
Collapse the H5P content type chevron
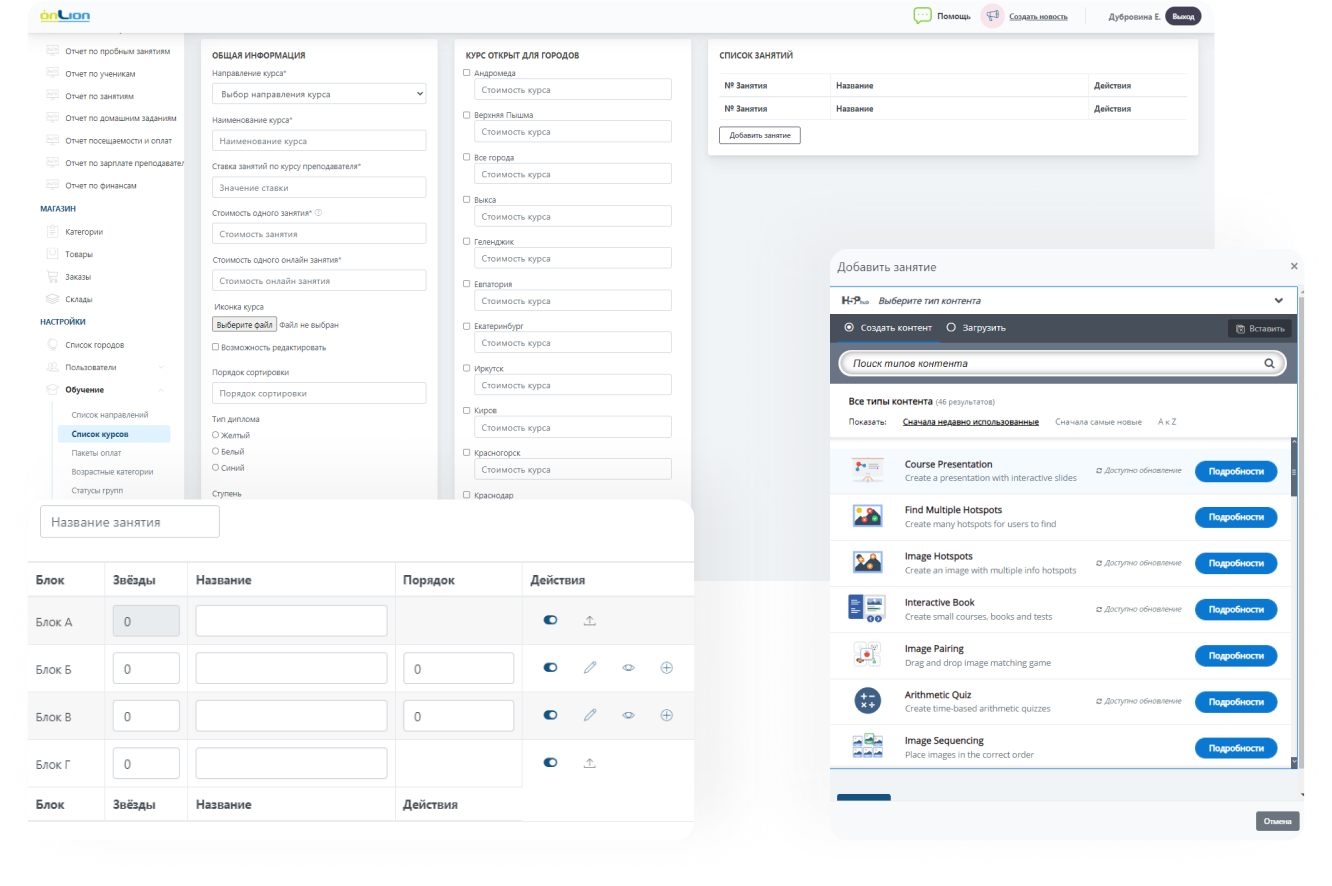point(1278,300)
